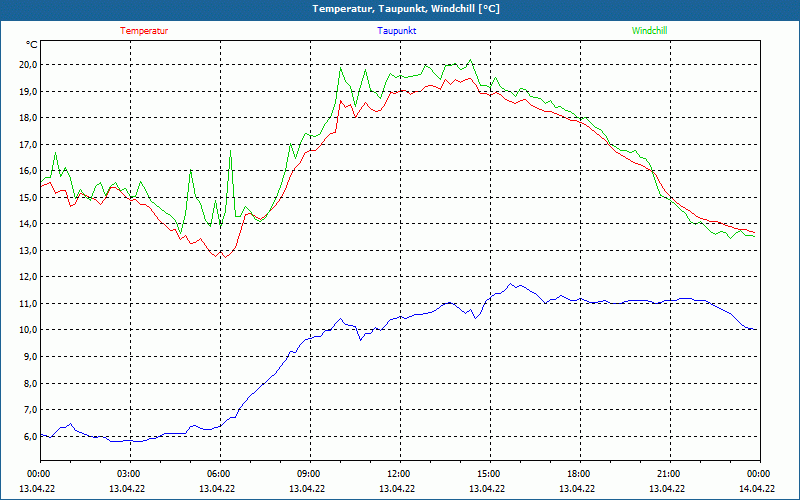
Task: Click the '12,0' y-axis value
Action: coord(29,277)
